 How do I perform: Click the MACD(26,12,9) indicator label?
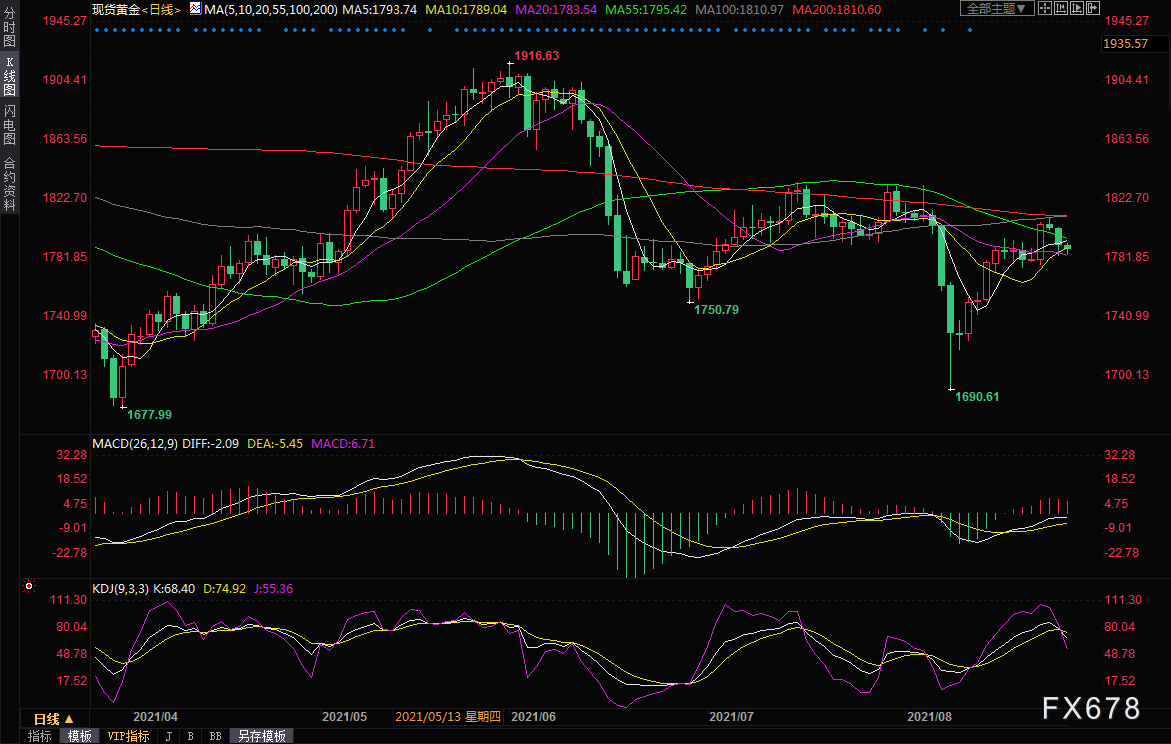coord(133,443)
